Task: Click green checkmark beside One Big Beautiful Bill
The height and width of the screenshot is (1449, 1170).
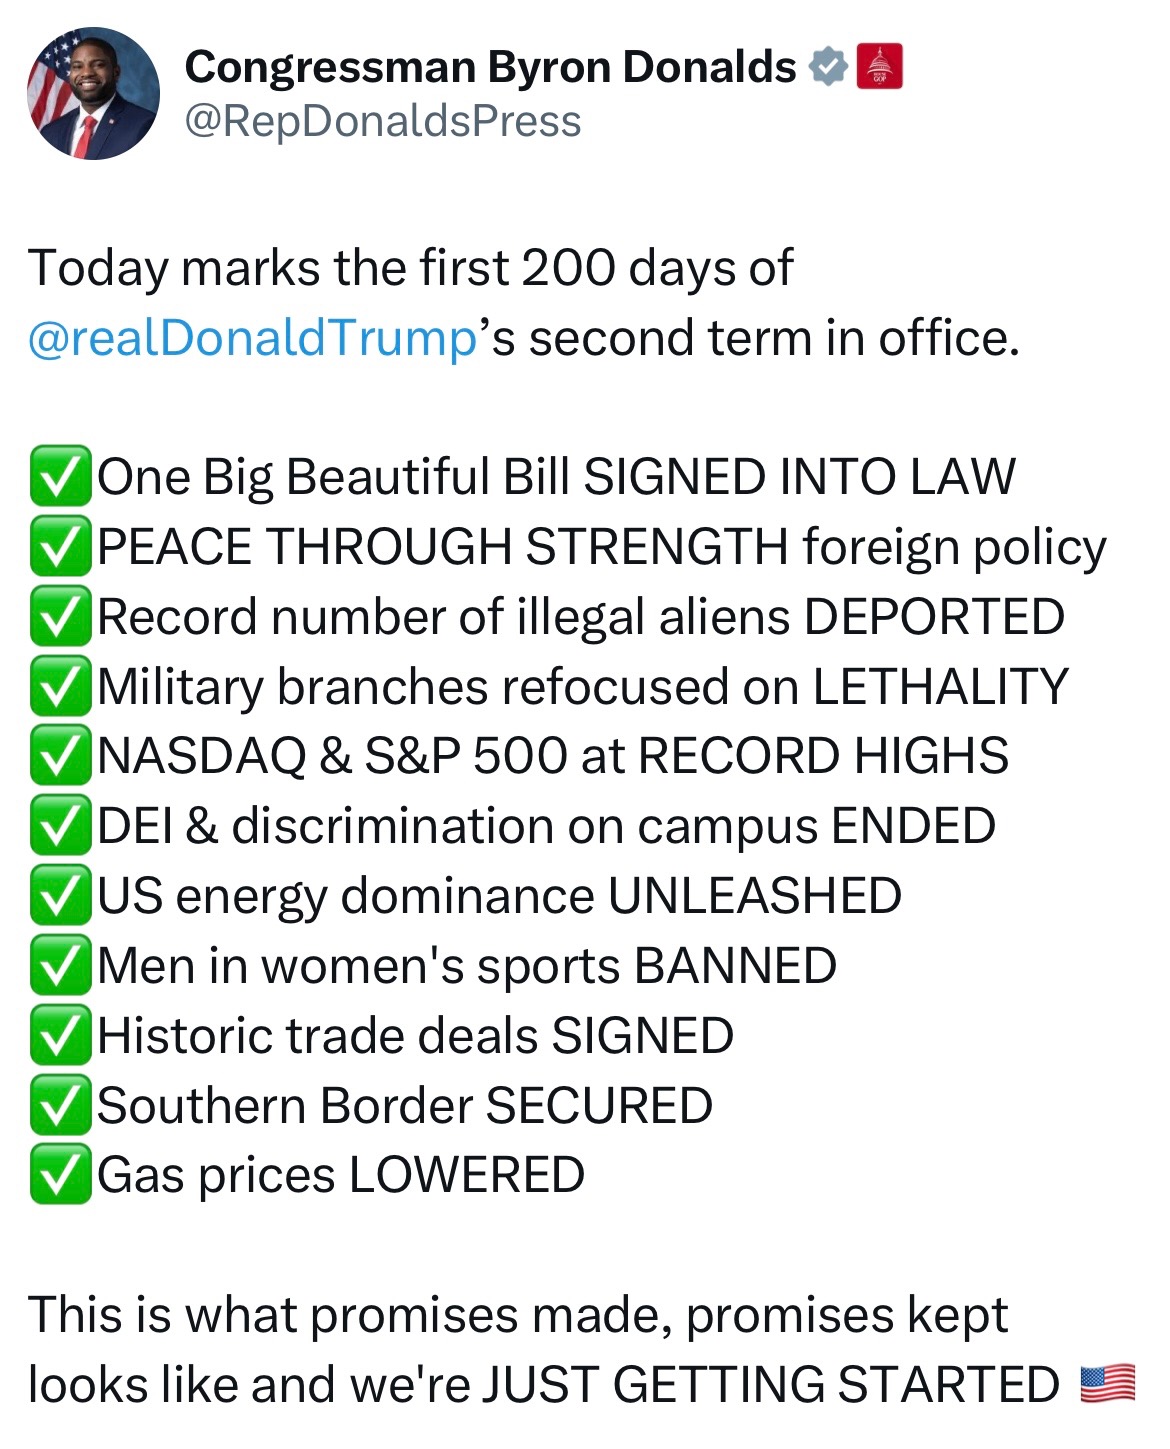Action: (x=60, y=477)
